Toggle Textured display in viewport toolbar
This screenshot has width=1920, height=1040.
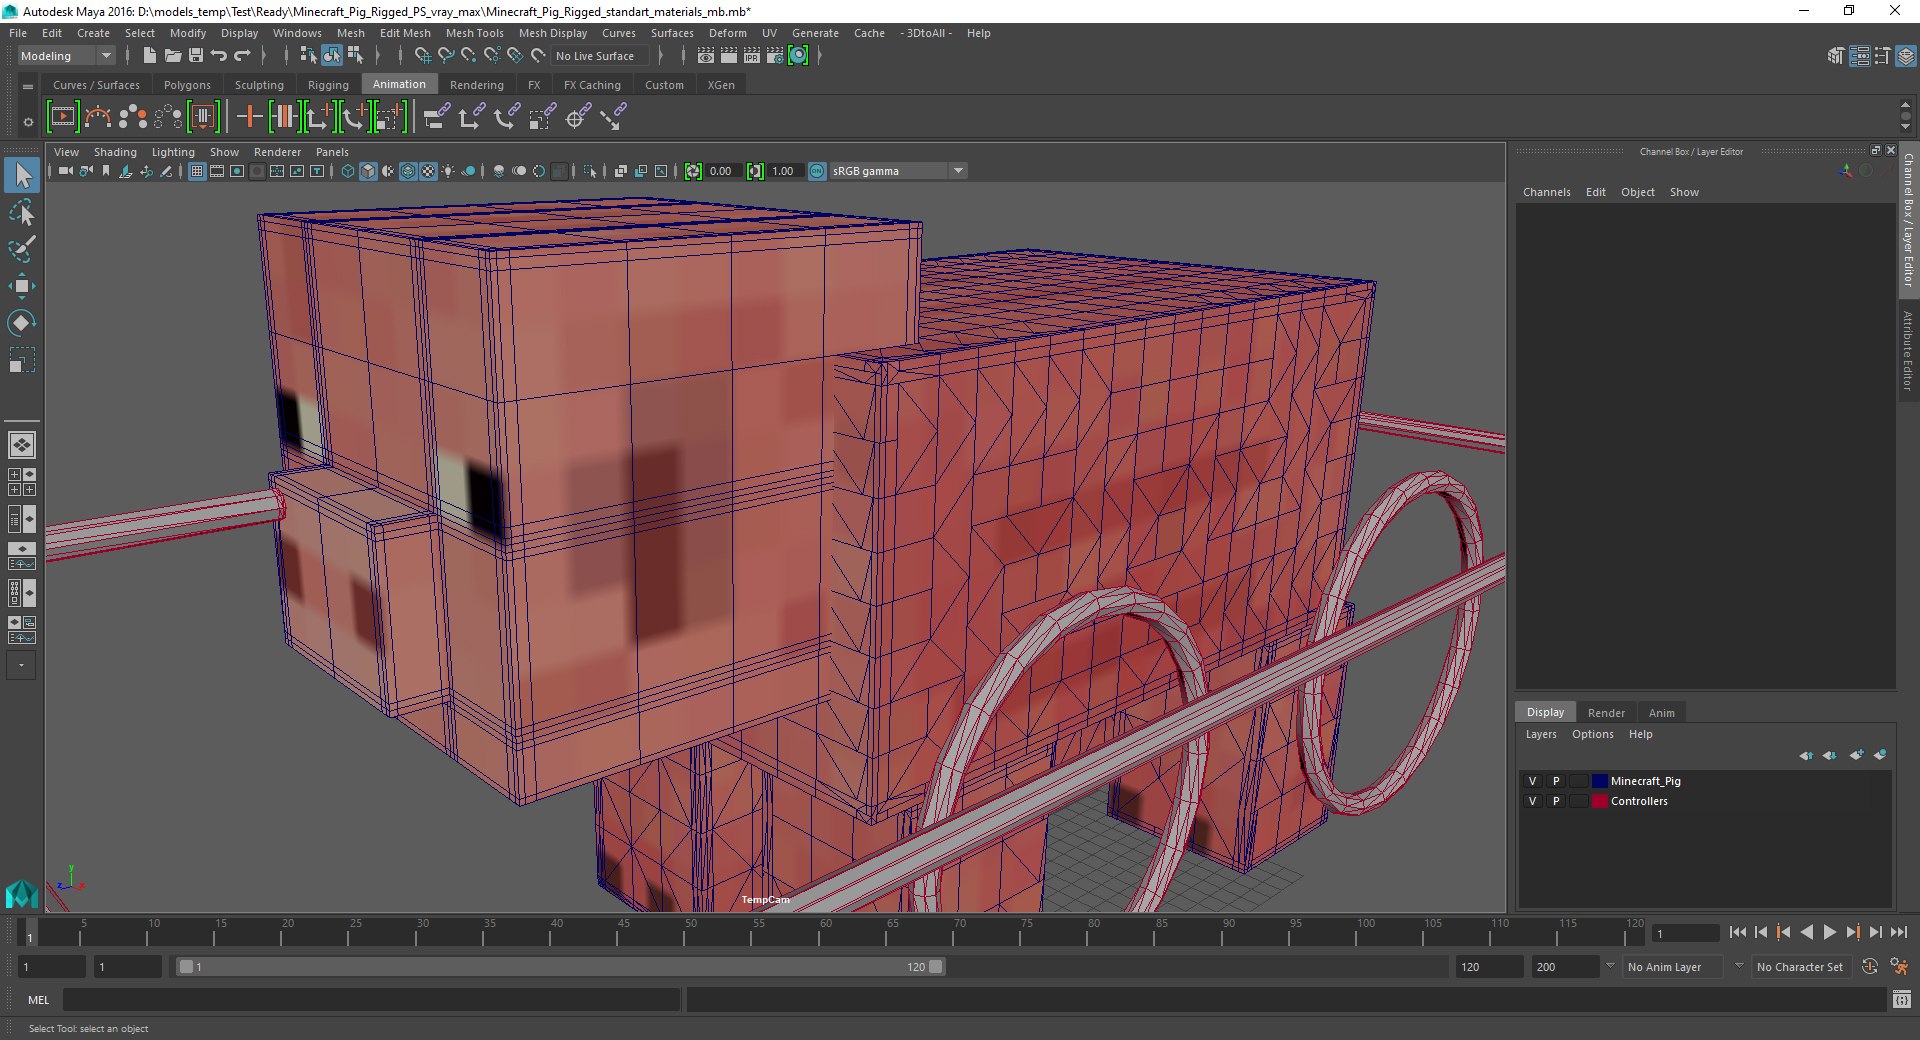(x=428, y=171)
